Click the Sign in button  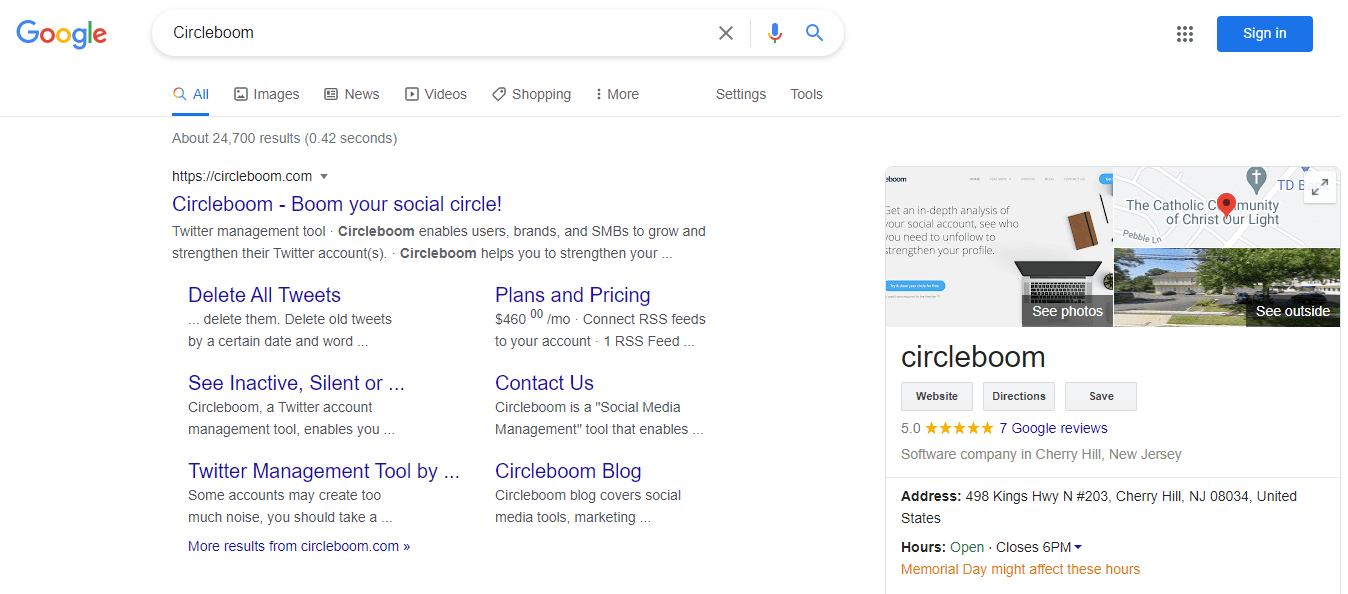click(x=1264, y=34)
